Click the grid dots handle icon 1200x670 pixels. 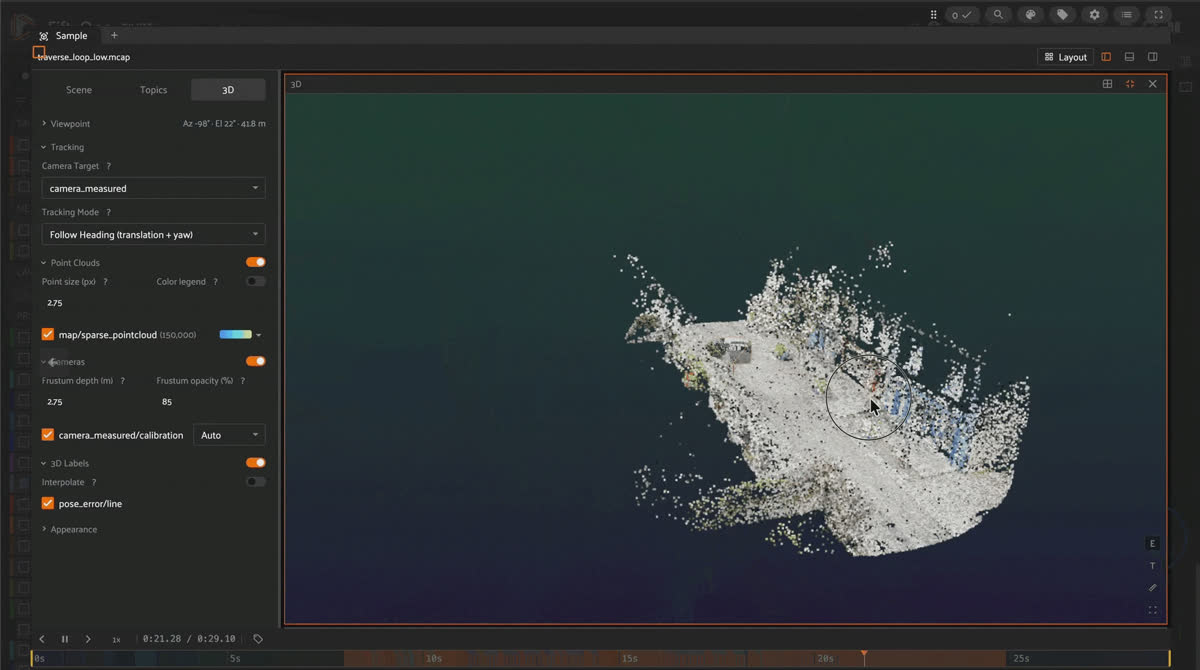(x=933, y=15)
